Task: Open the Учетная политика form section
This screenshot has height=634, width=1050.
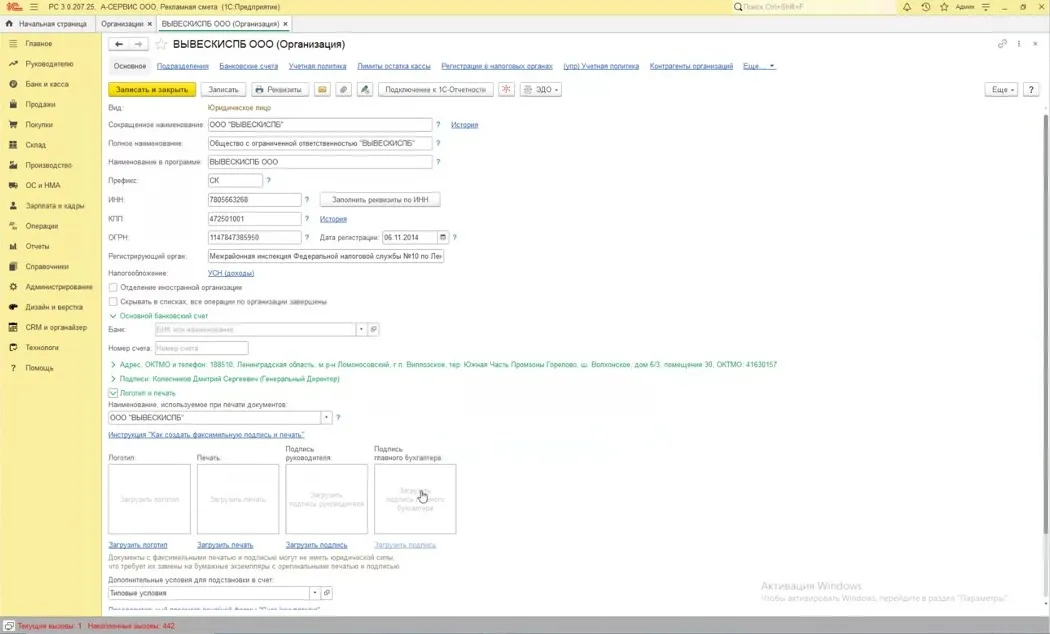Action: (x=317, y=66)
